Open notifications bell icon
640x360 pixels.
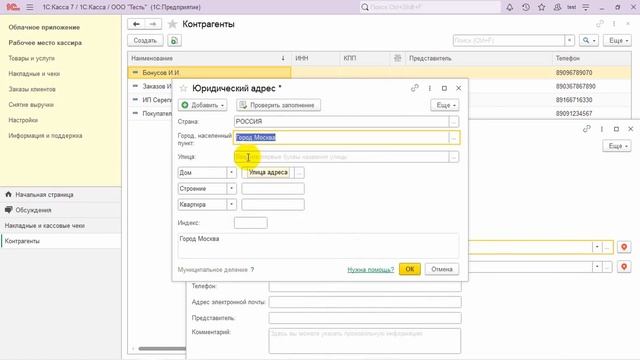[509, 7]
